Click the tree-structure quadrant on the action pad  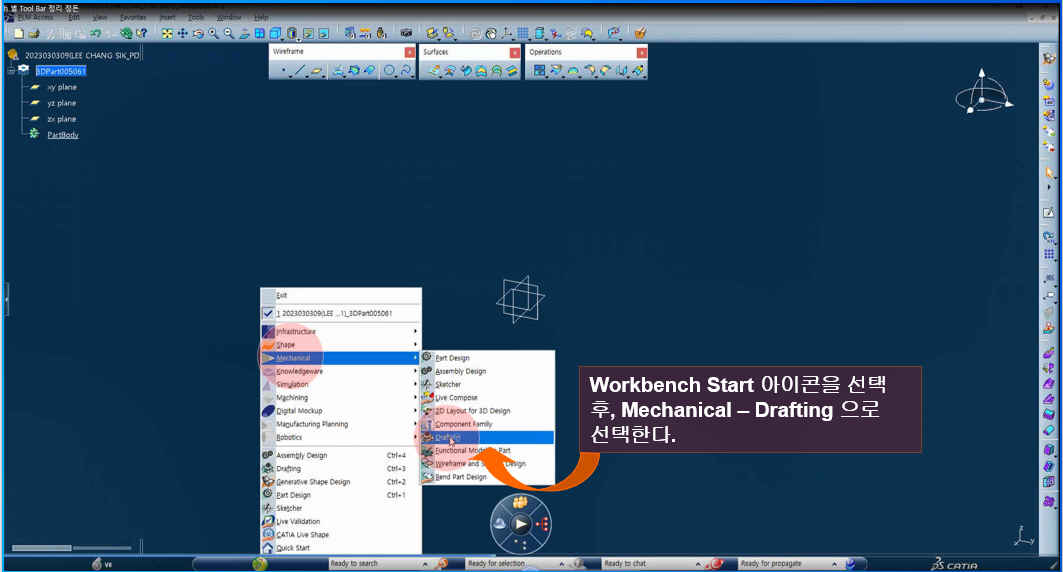541,524
